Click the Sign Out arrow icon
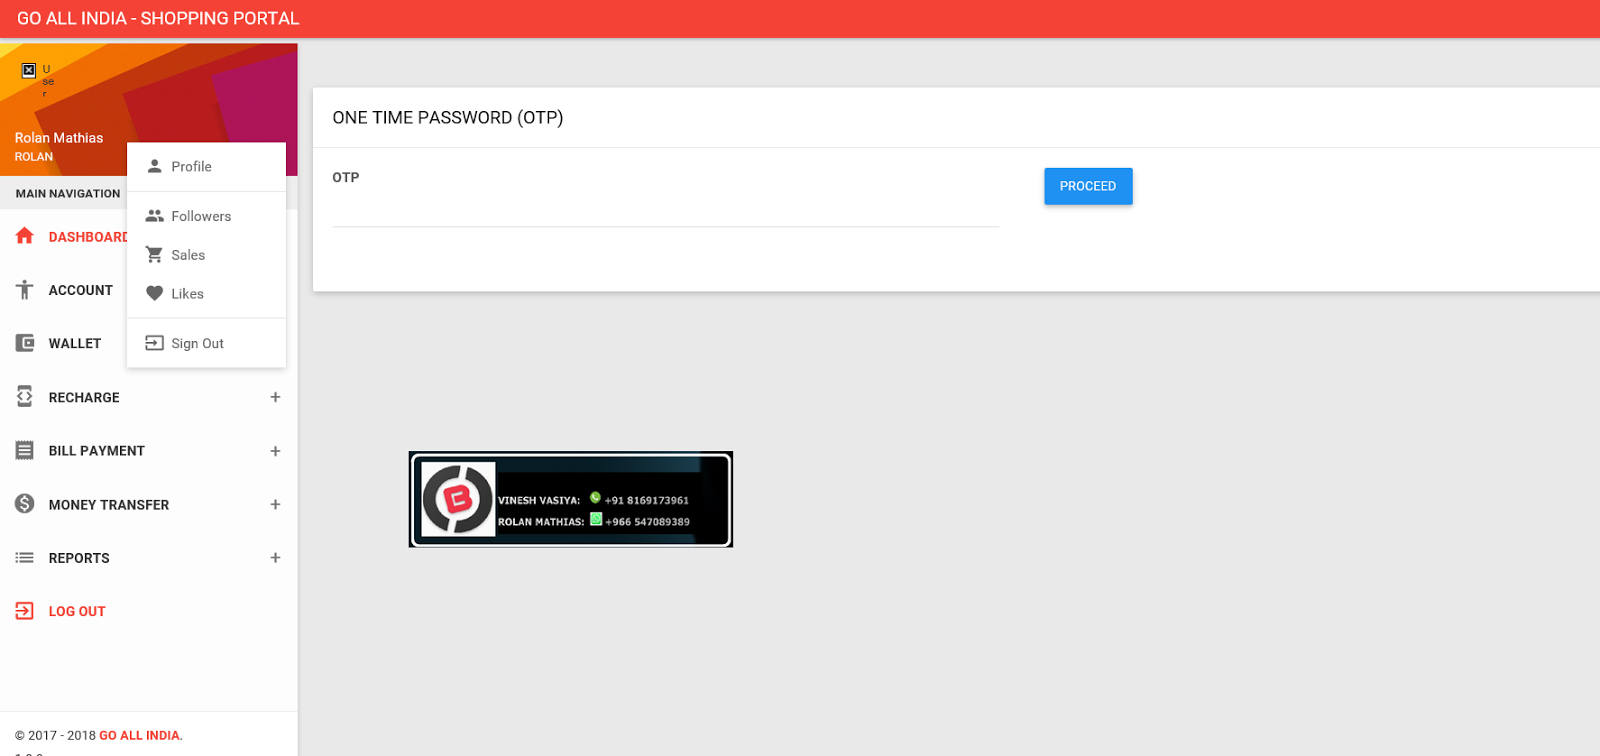The image size is (1600, 756). pyautogui.click(x=154, y=343)
